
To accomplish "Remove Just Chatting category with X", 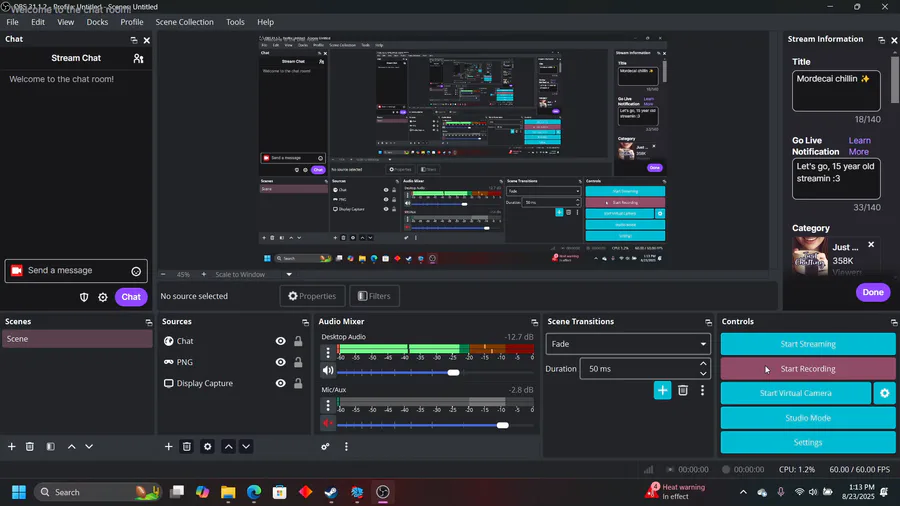I will tap(871, 244).
